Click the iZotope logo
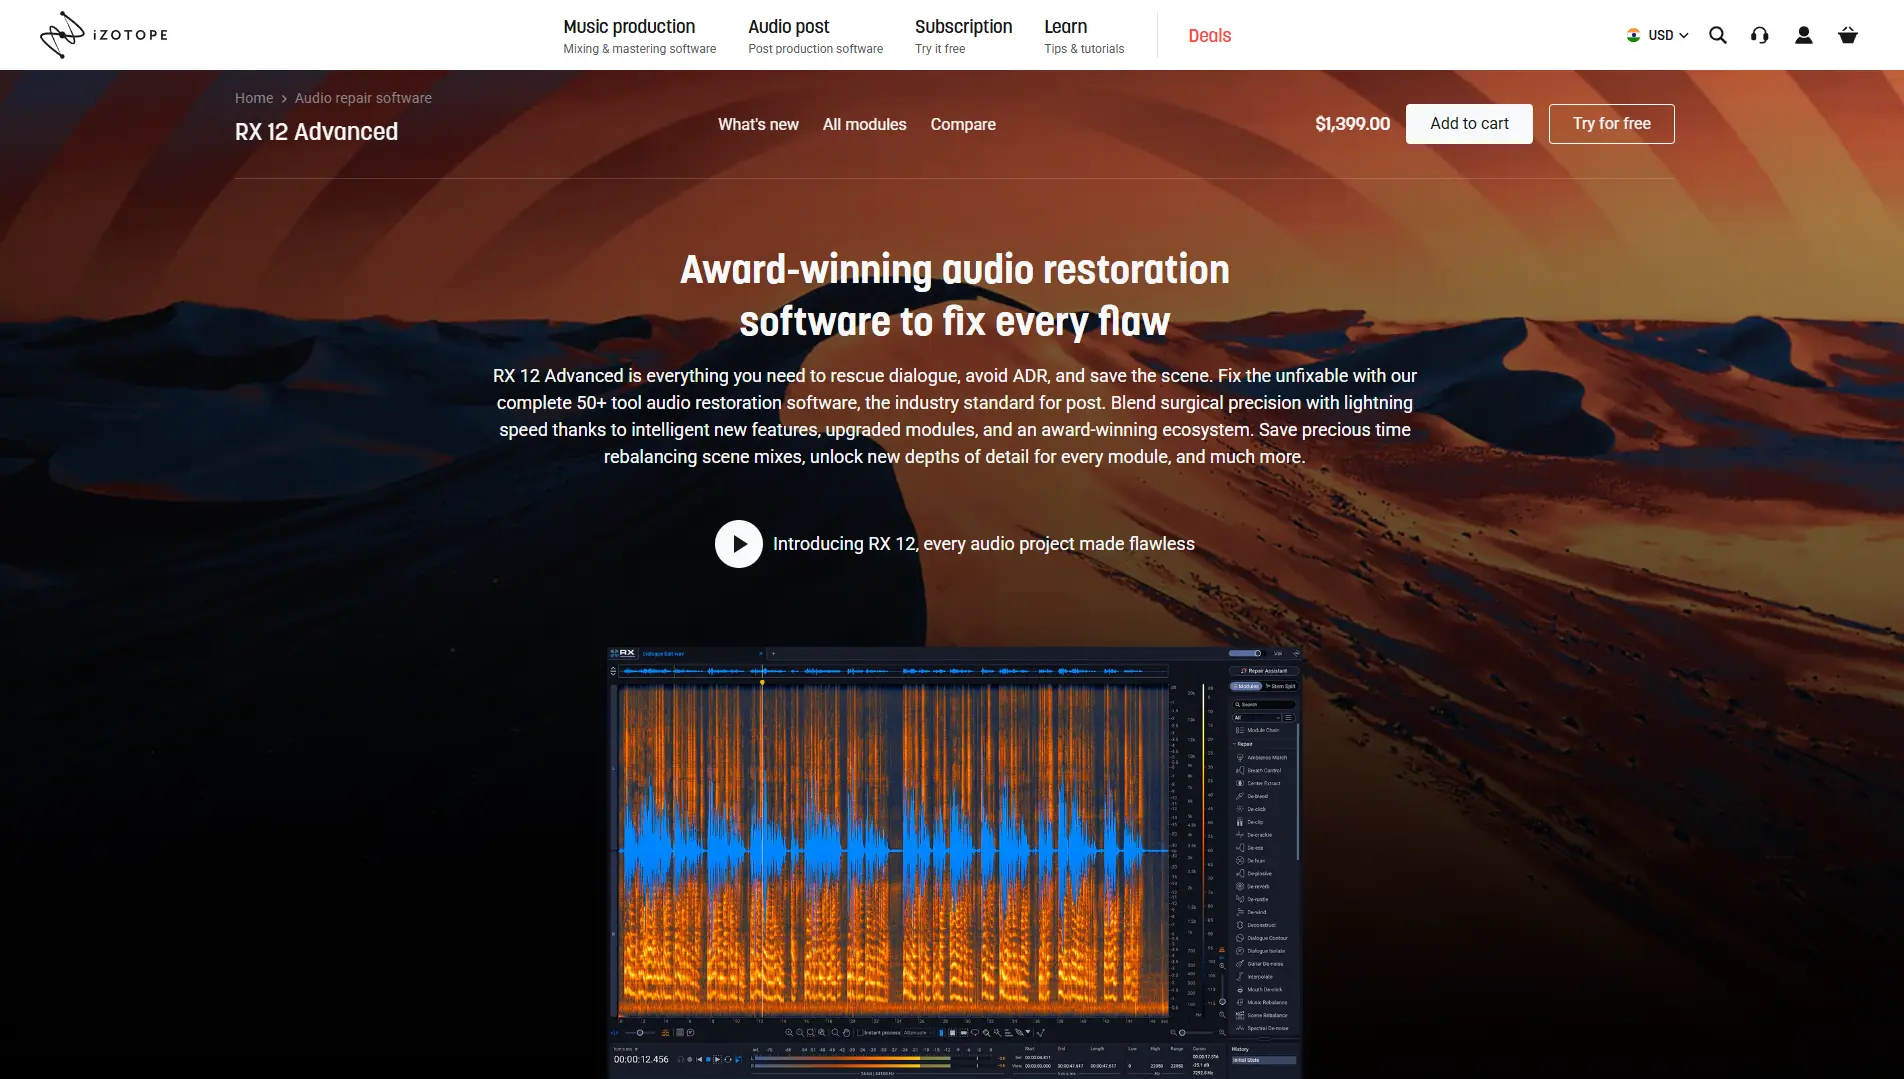This screenshot has height=1079, width=1904. click(x=104, y=35)
